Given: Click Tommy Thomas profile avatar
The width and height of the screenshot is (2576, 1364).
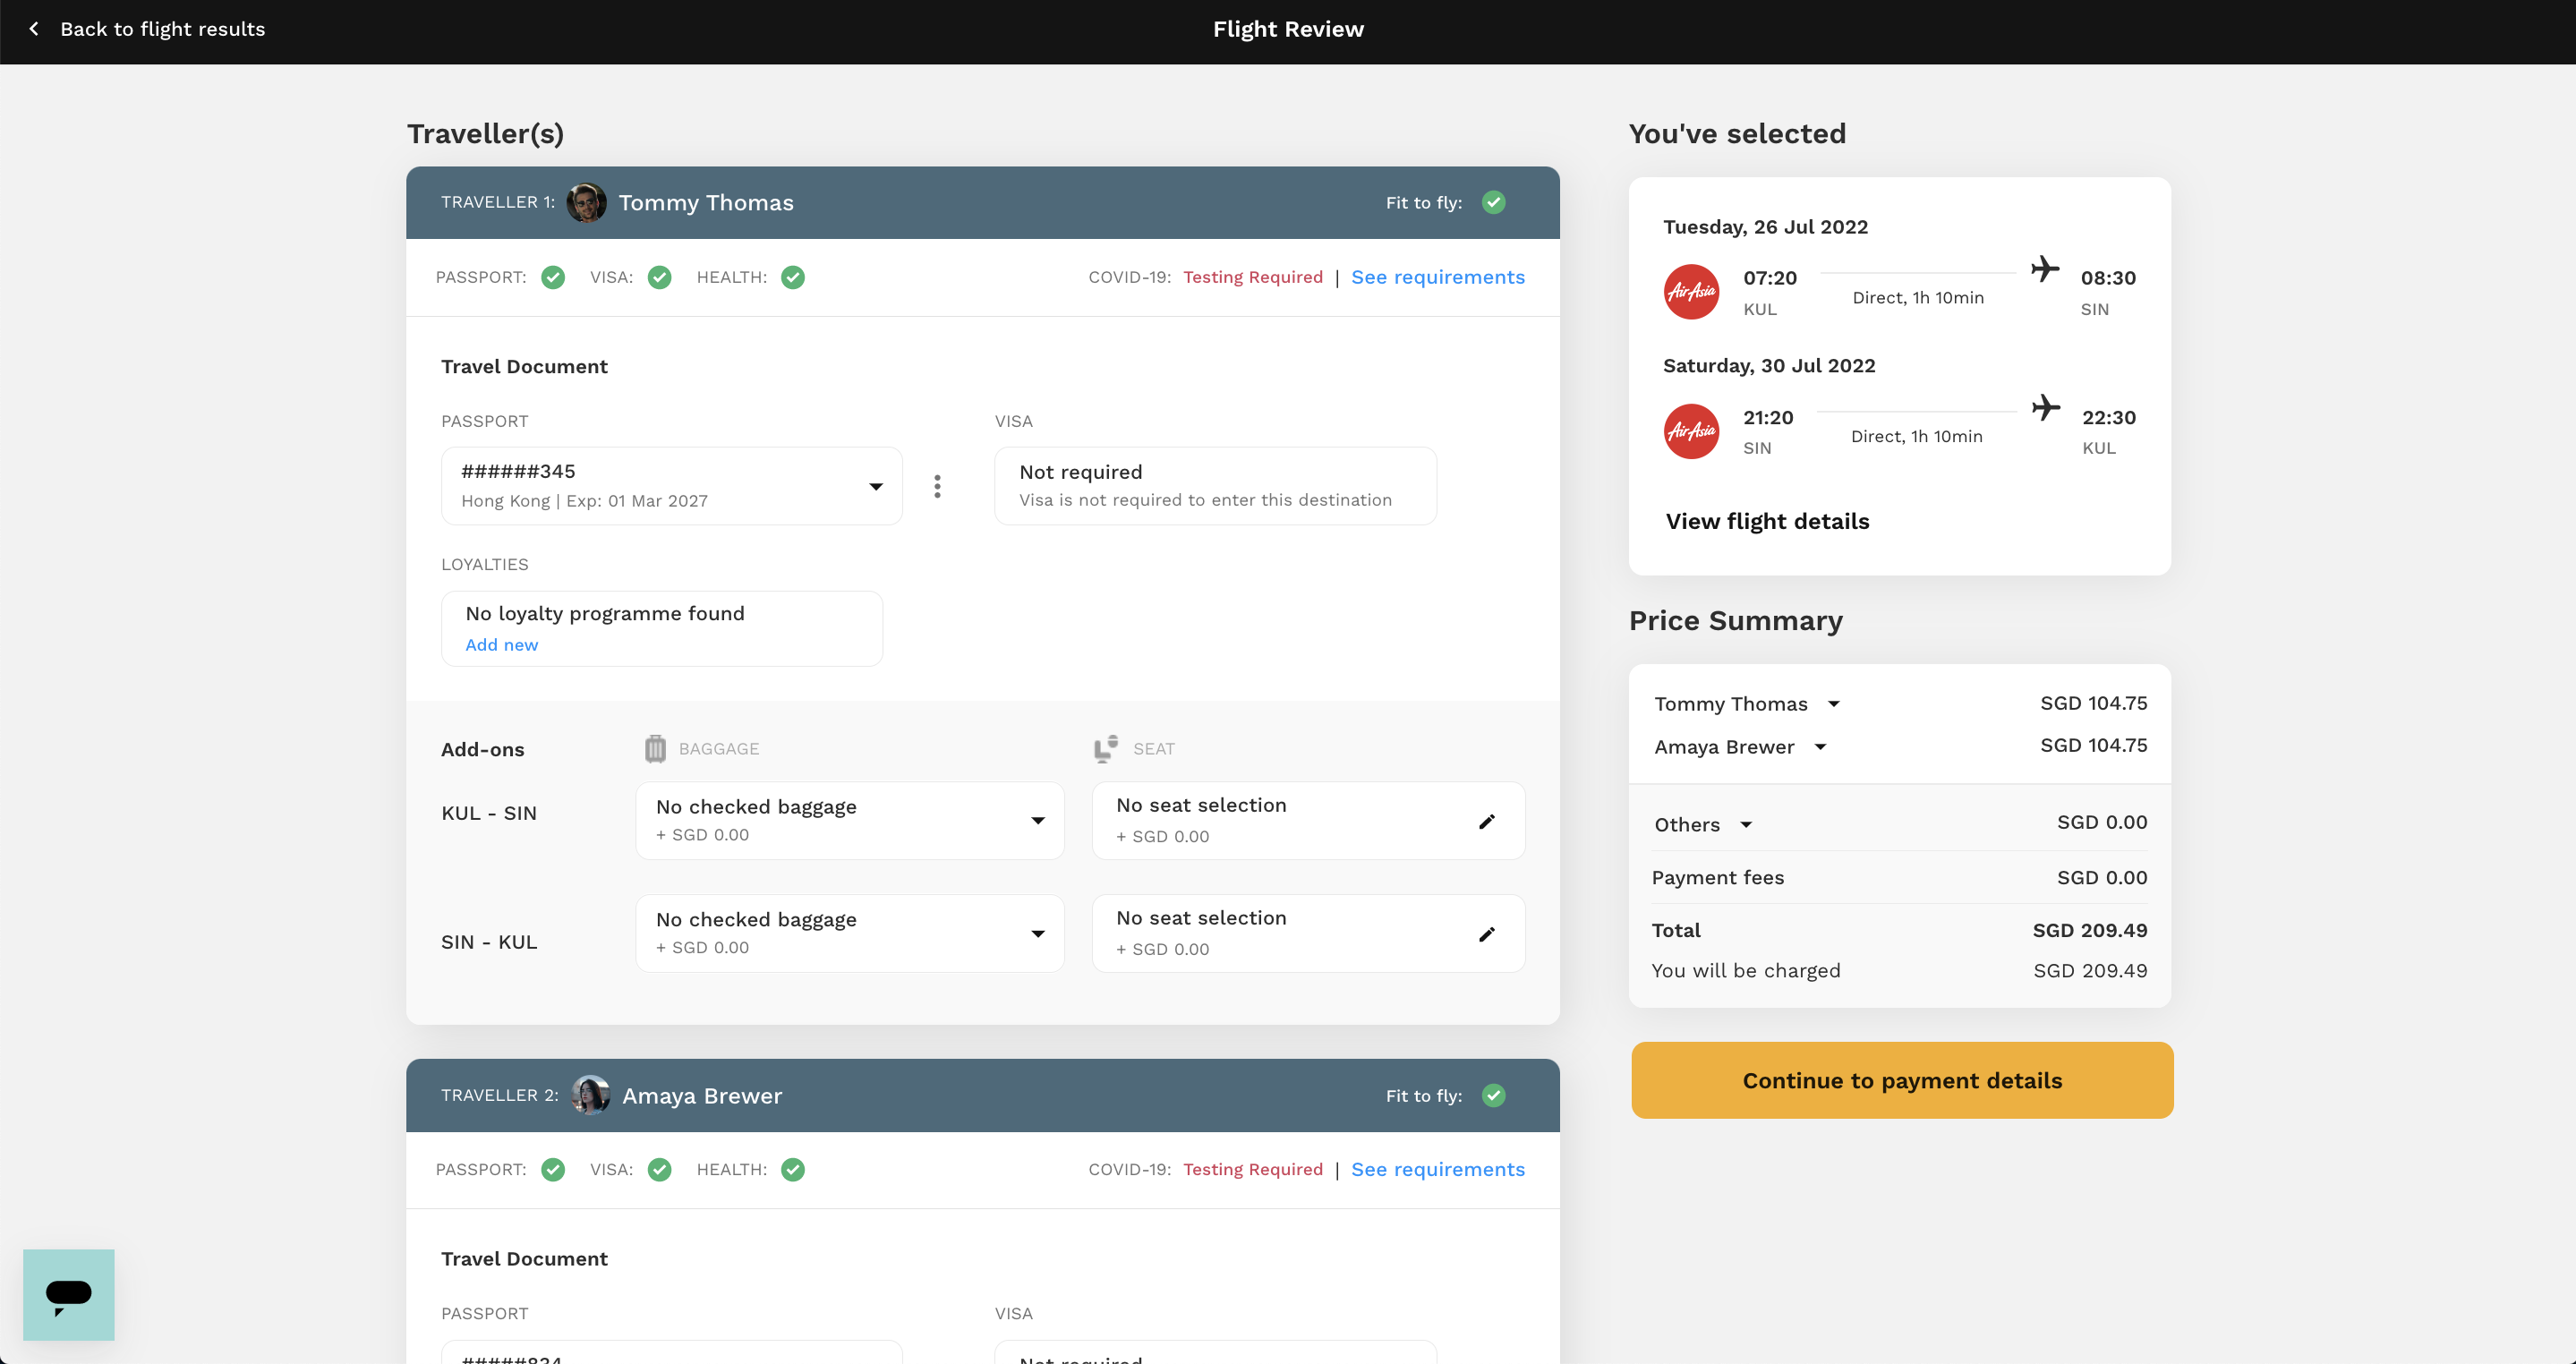Looking at the screenshot, I should click(x=587, y=203).
